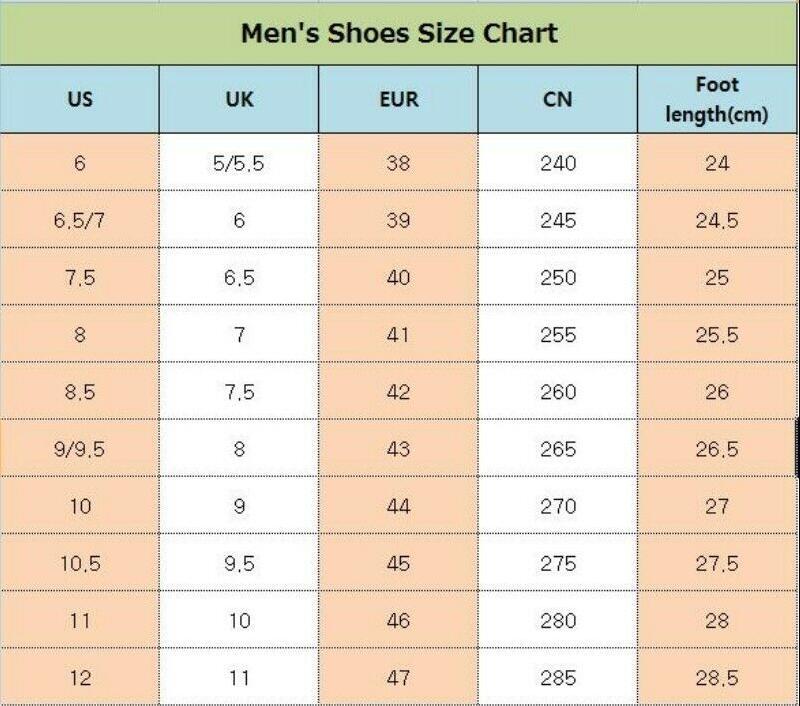Viewport: 800px width, 706px height.
Task: Click foot length 25.5 cell
Action: pyautogui.click(x=717, y=335)
